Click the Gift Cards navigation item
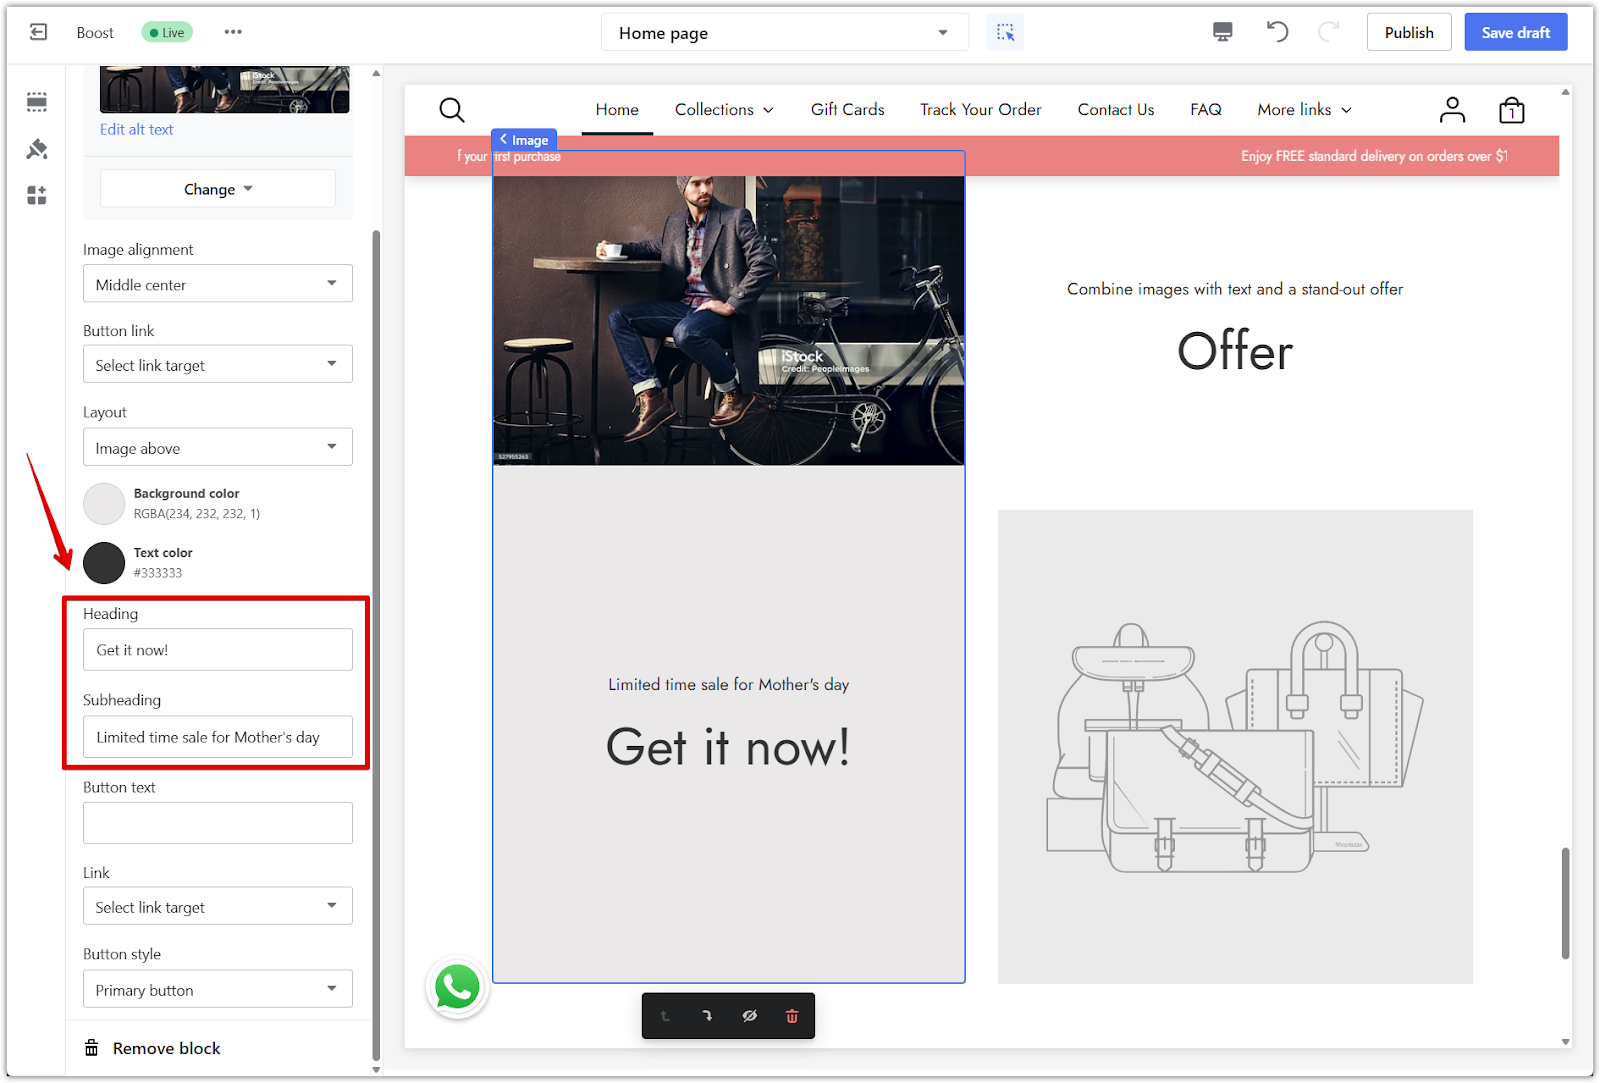The width and height of the screenshot is (1600, 1083). click(x=847, y=110)
